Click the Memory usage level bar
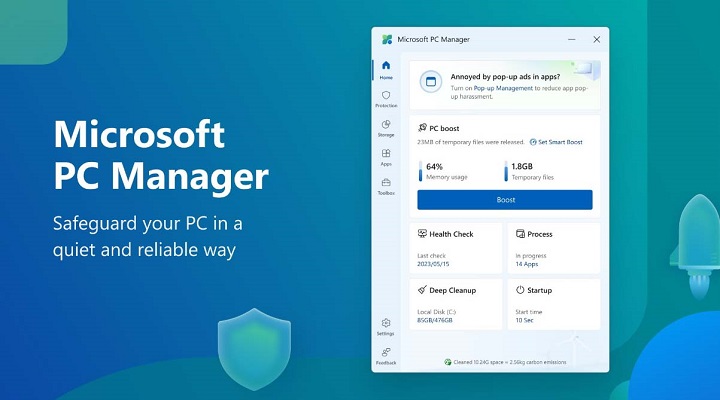 click(420, 172)
